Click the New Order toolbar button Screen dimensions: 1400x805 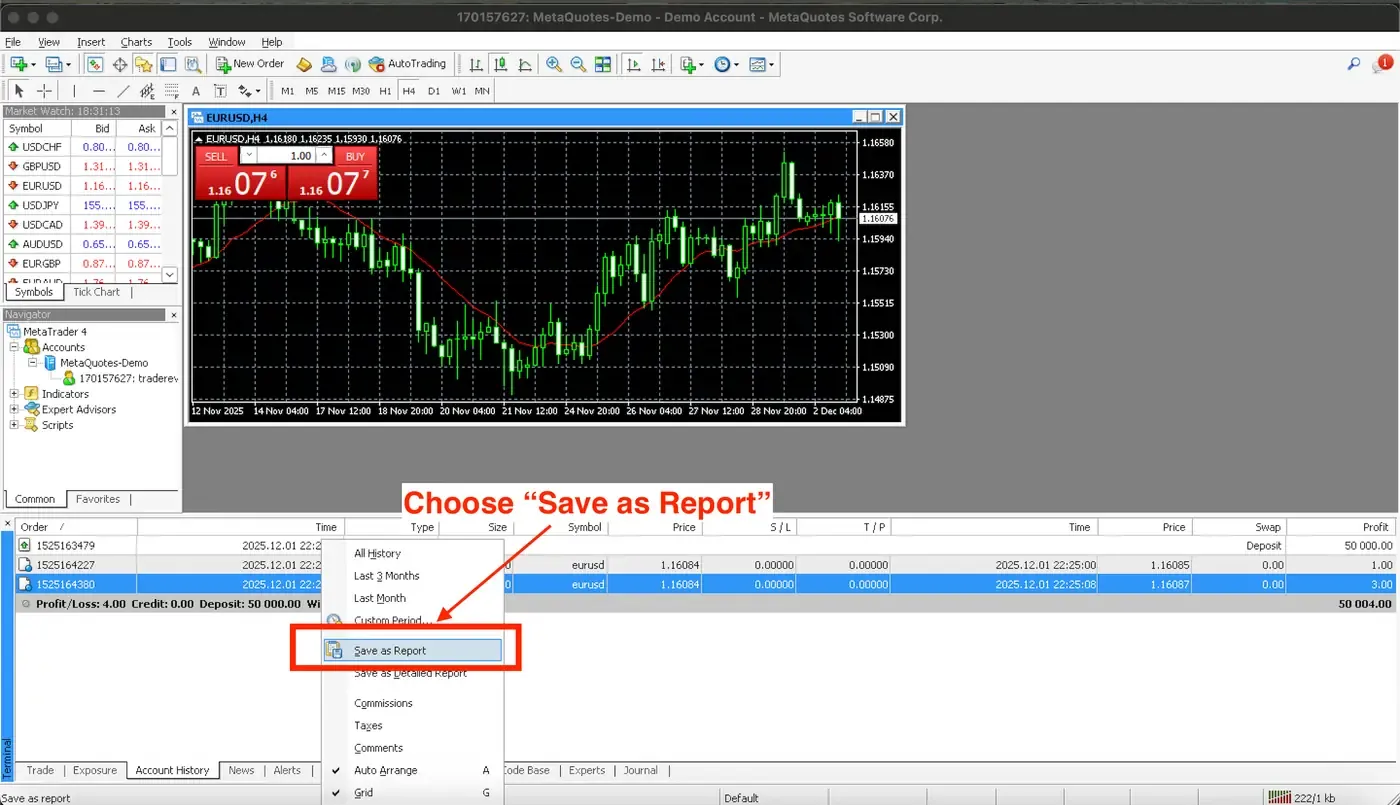(x=251, y=64)
